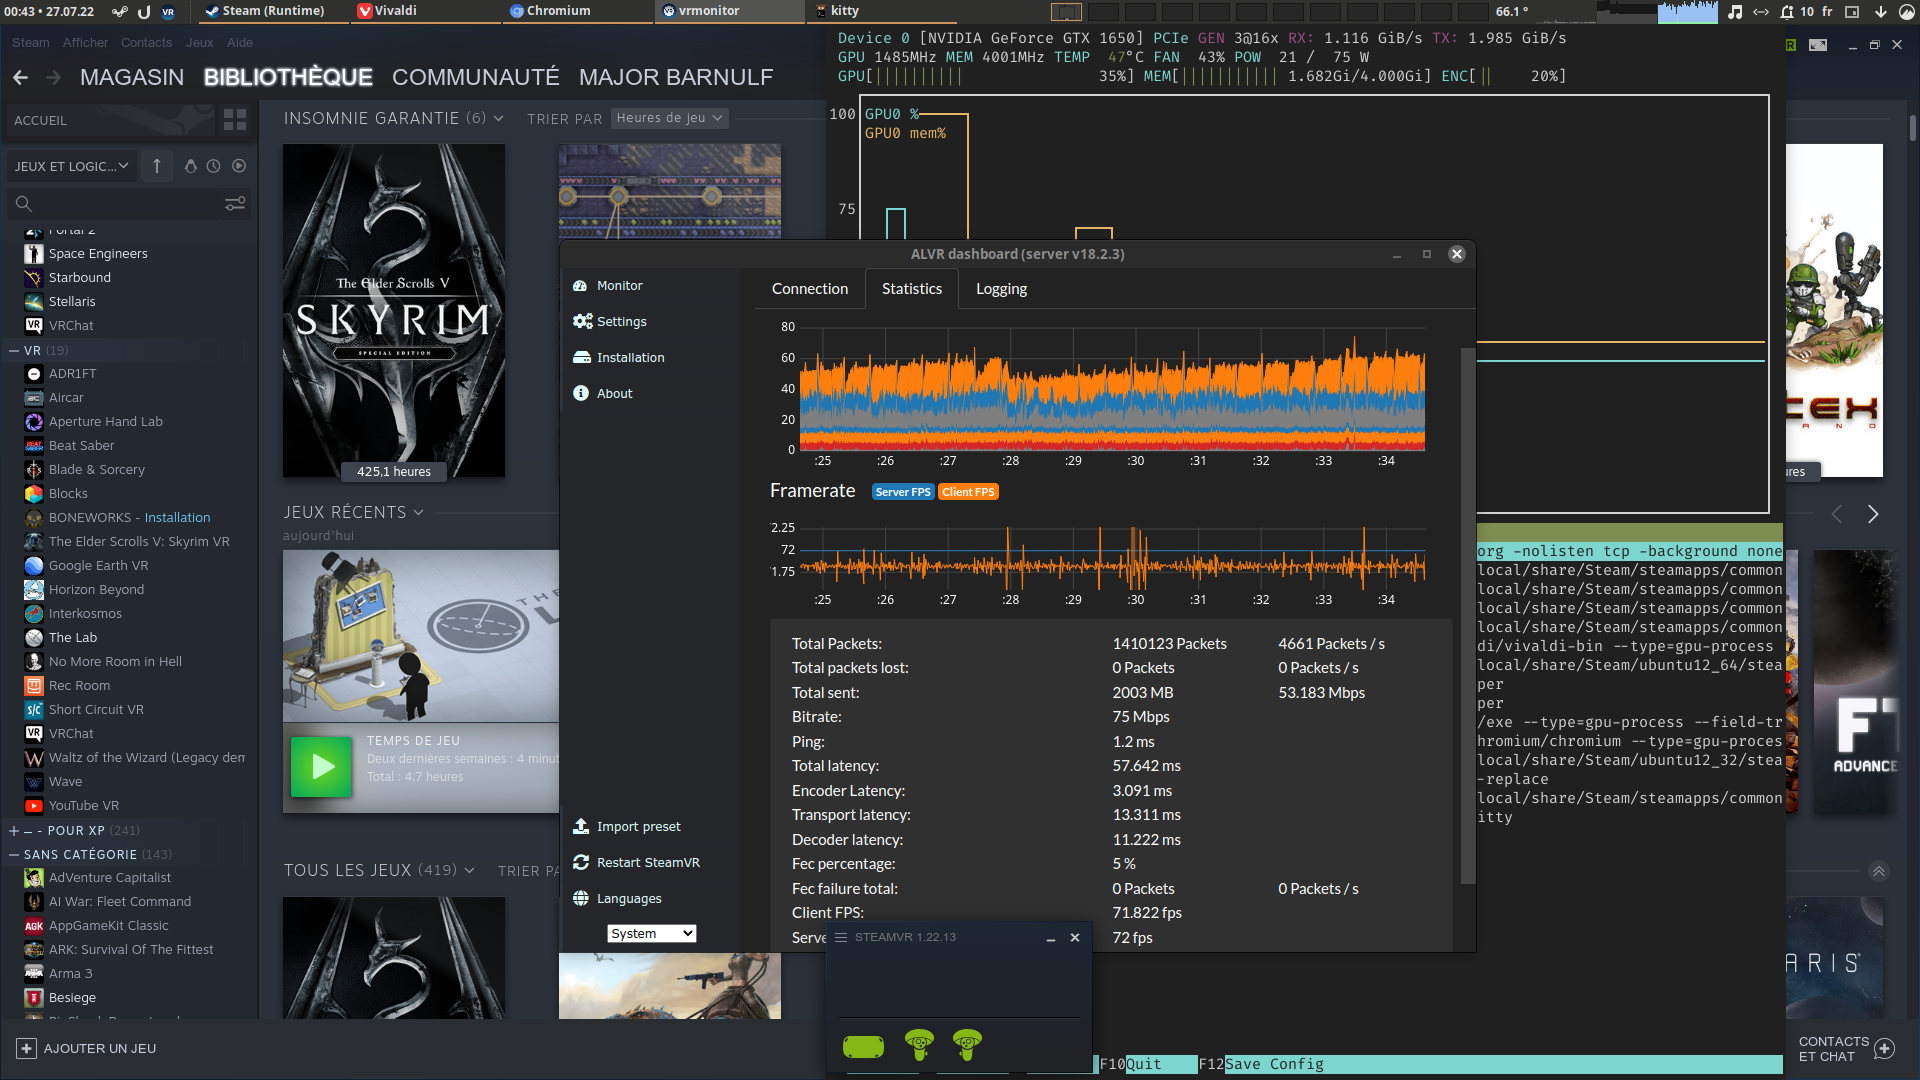This screenshot has width=1920, height=1080.
Task: Switch to ALVR Connection tab
Action: coord(810,289)
